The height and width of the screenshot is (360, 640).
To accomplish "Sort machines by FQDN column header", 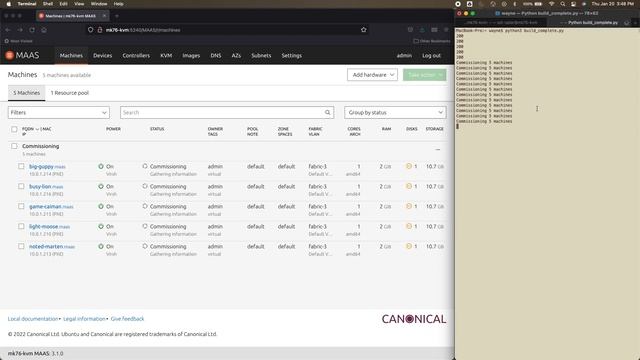I will click(x=28, y=129).
